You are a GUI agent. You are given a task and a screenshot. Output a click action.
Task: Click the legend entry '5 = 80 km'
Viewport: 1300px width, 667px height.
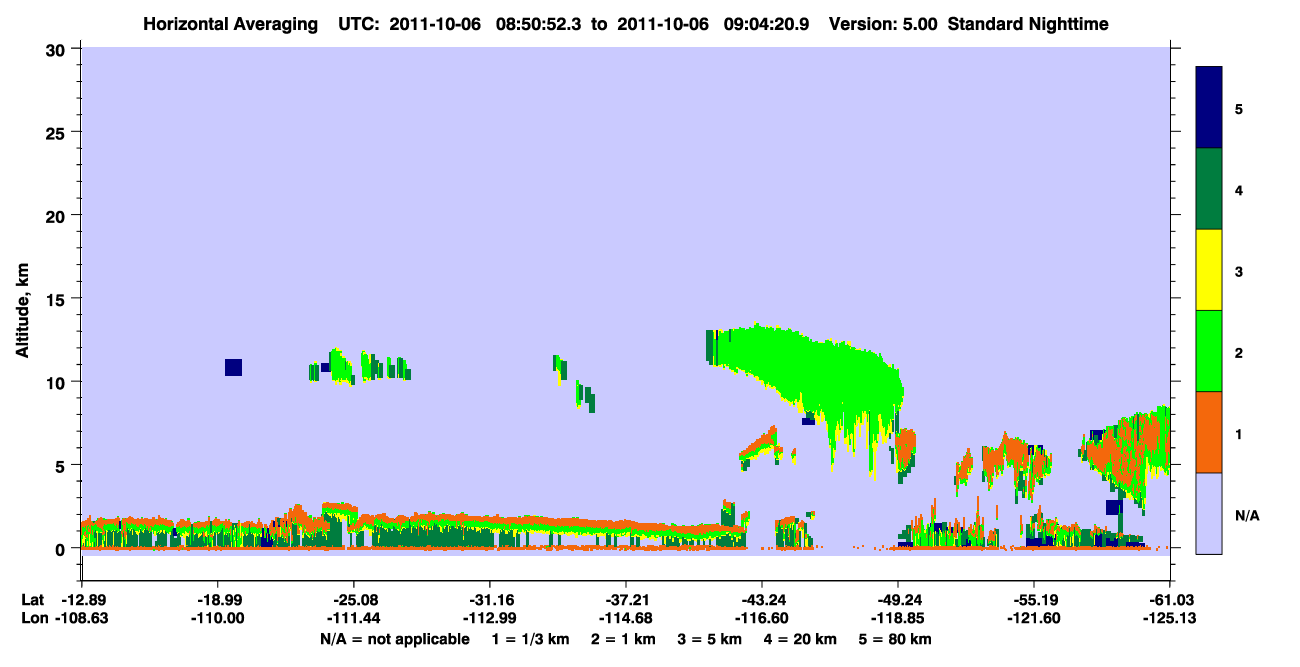[896, 639]
